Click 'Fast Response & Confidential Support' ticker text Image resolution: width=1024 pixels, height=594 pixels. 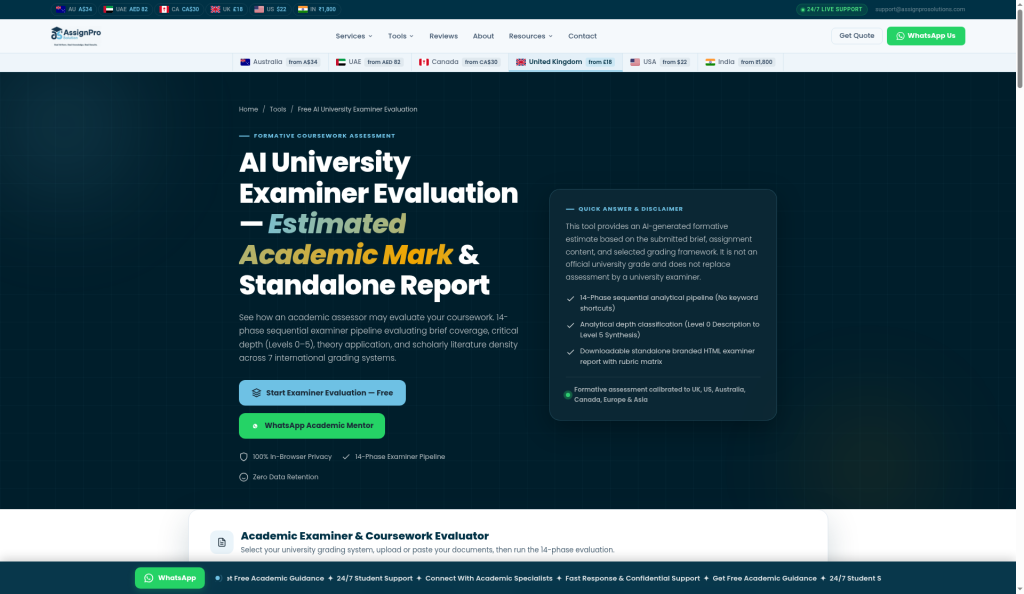632,578
